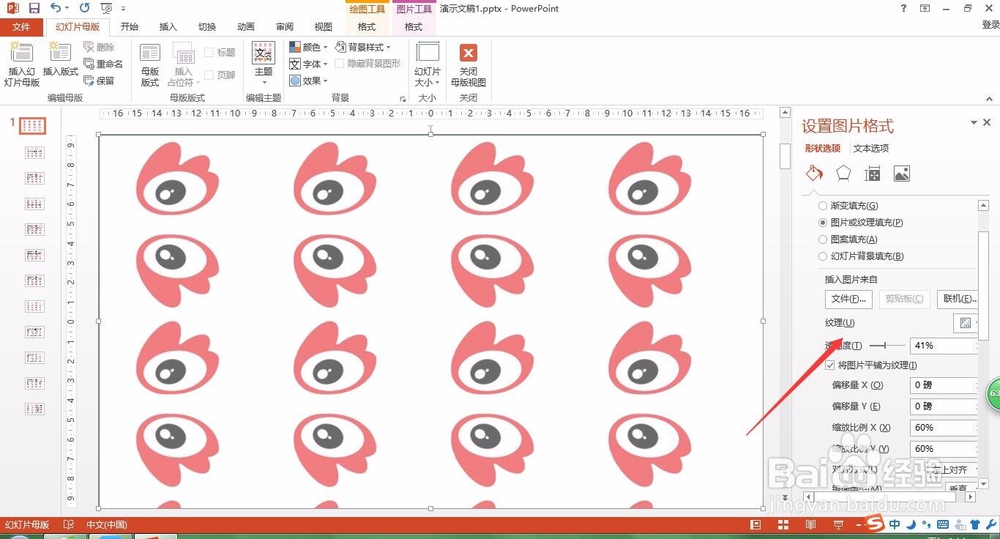Edit Scale X (缩放比例 X) 60% field
Screen dimensions: 1000x539
(x=942, y=427)
